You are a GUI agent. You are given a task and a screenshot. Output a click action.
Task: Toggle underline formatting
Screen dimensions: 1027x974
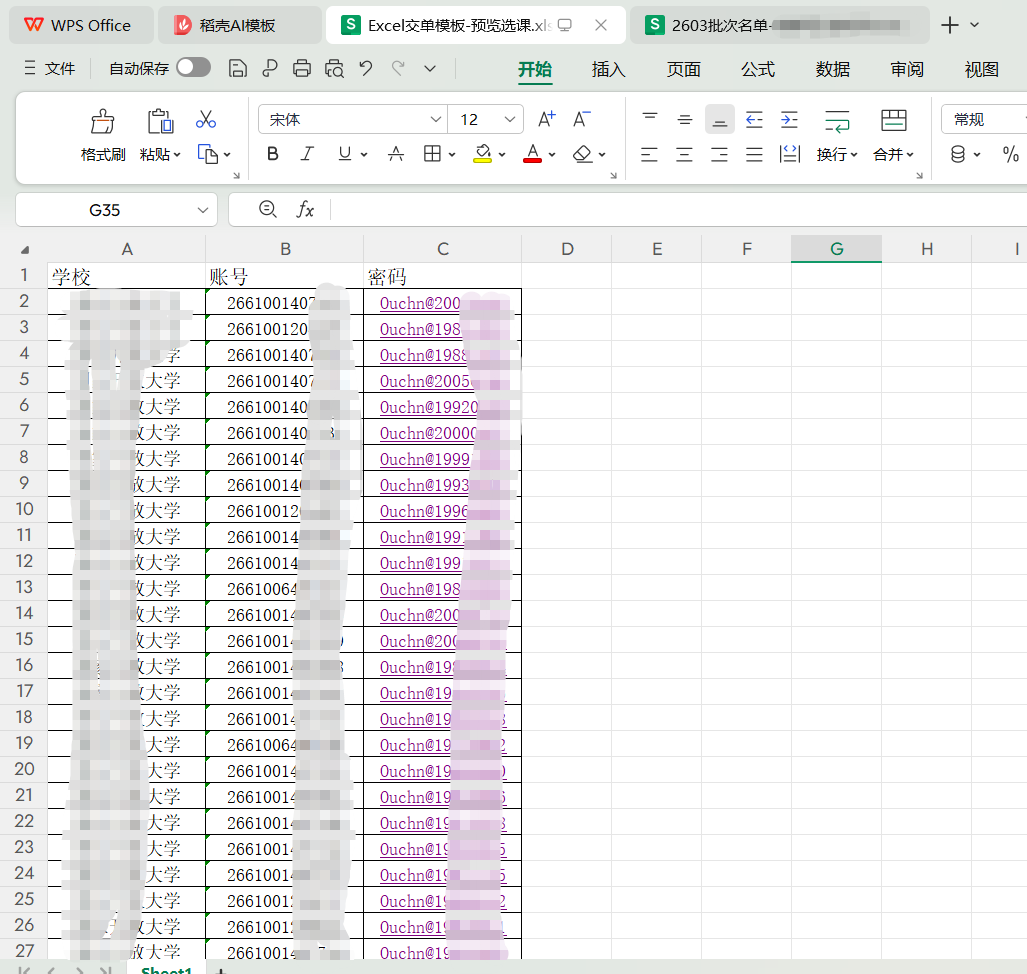coord(345,154)
